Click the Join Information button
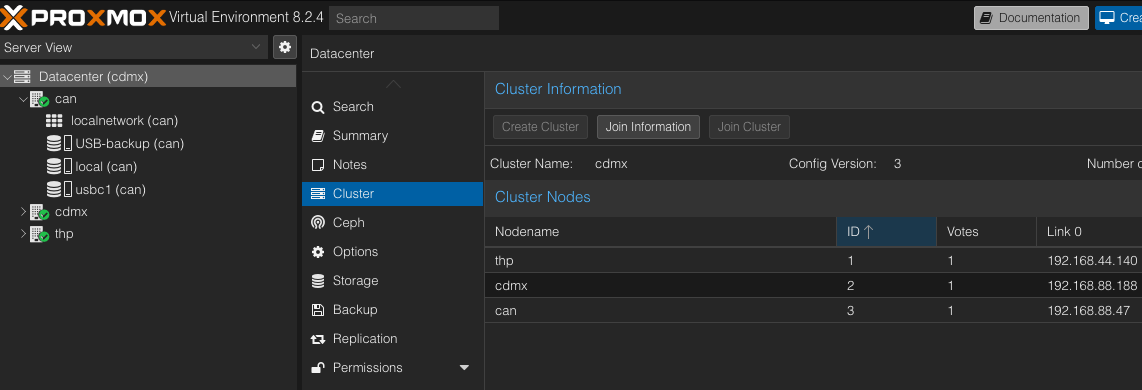1142x390 pixels. click(648, 127)
